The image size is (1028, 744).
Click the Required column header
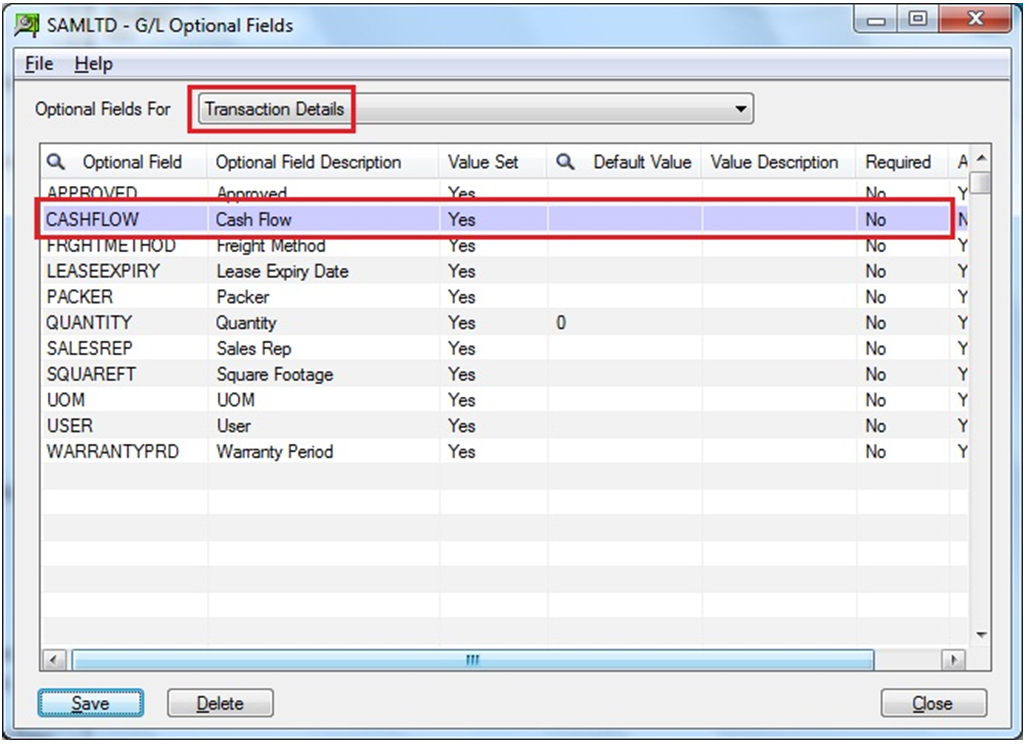902,162
